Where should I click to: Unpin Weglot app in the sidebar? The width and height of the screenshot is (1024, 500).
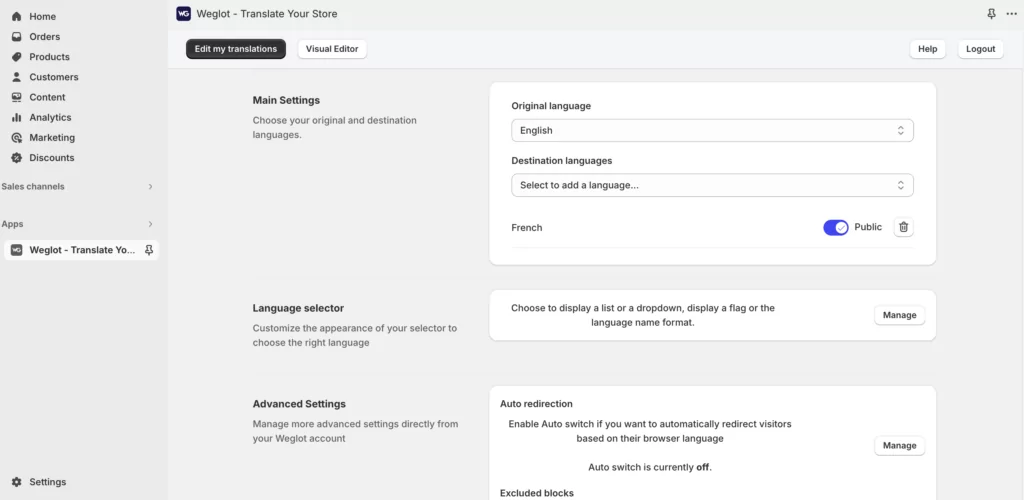(x=149, y=250)
